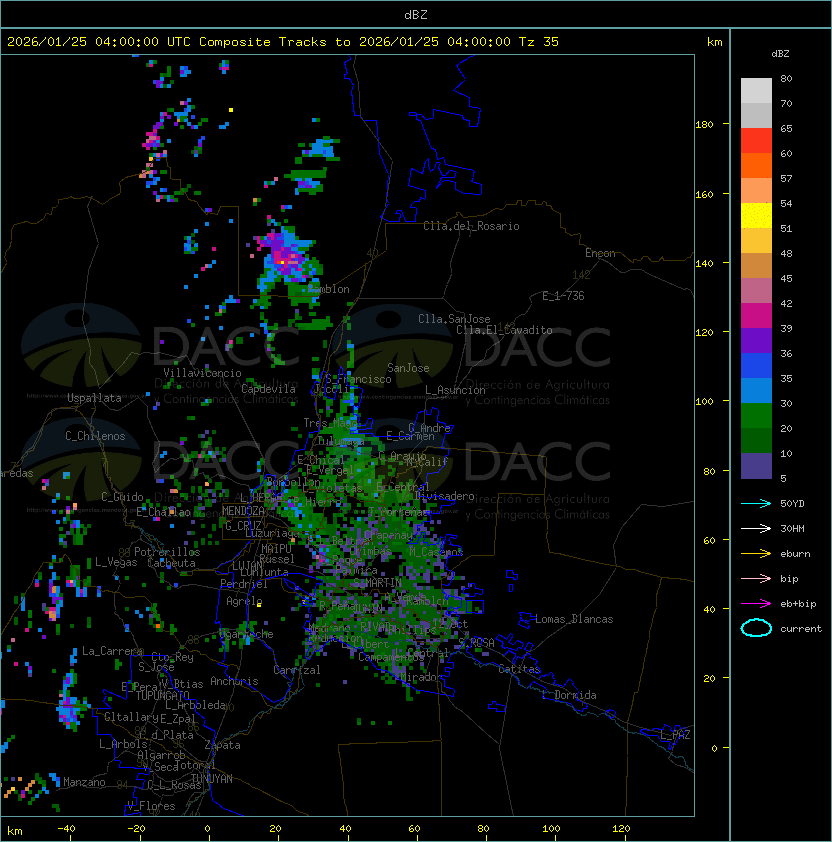This screenshot has width=832, height=842.
Task: Click the 'C_Chilenos' map label
Action: pos(95,436)
